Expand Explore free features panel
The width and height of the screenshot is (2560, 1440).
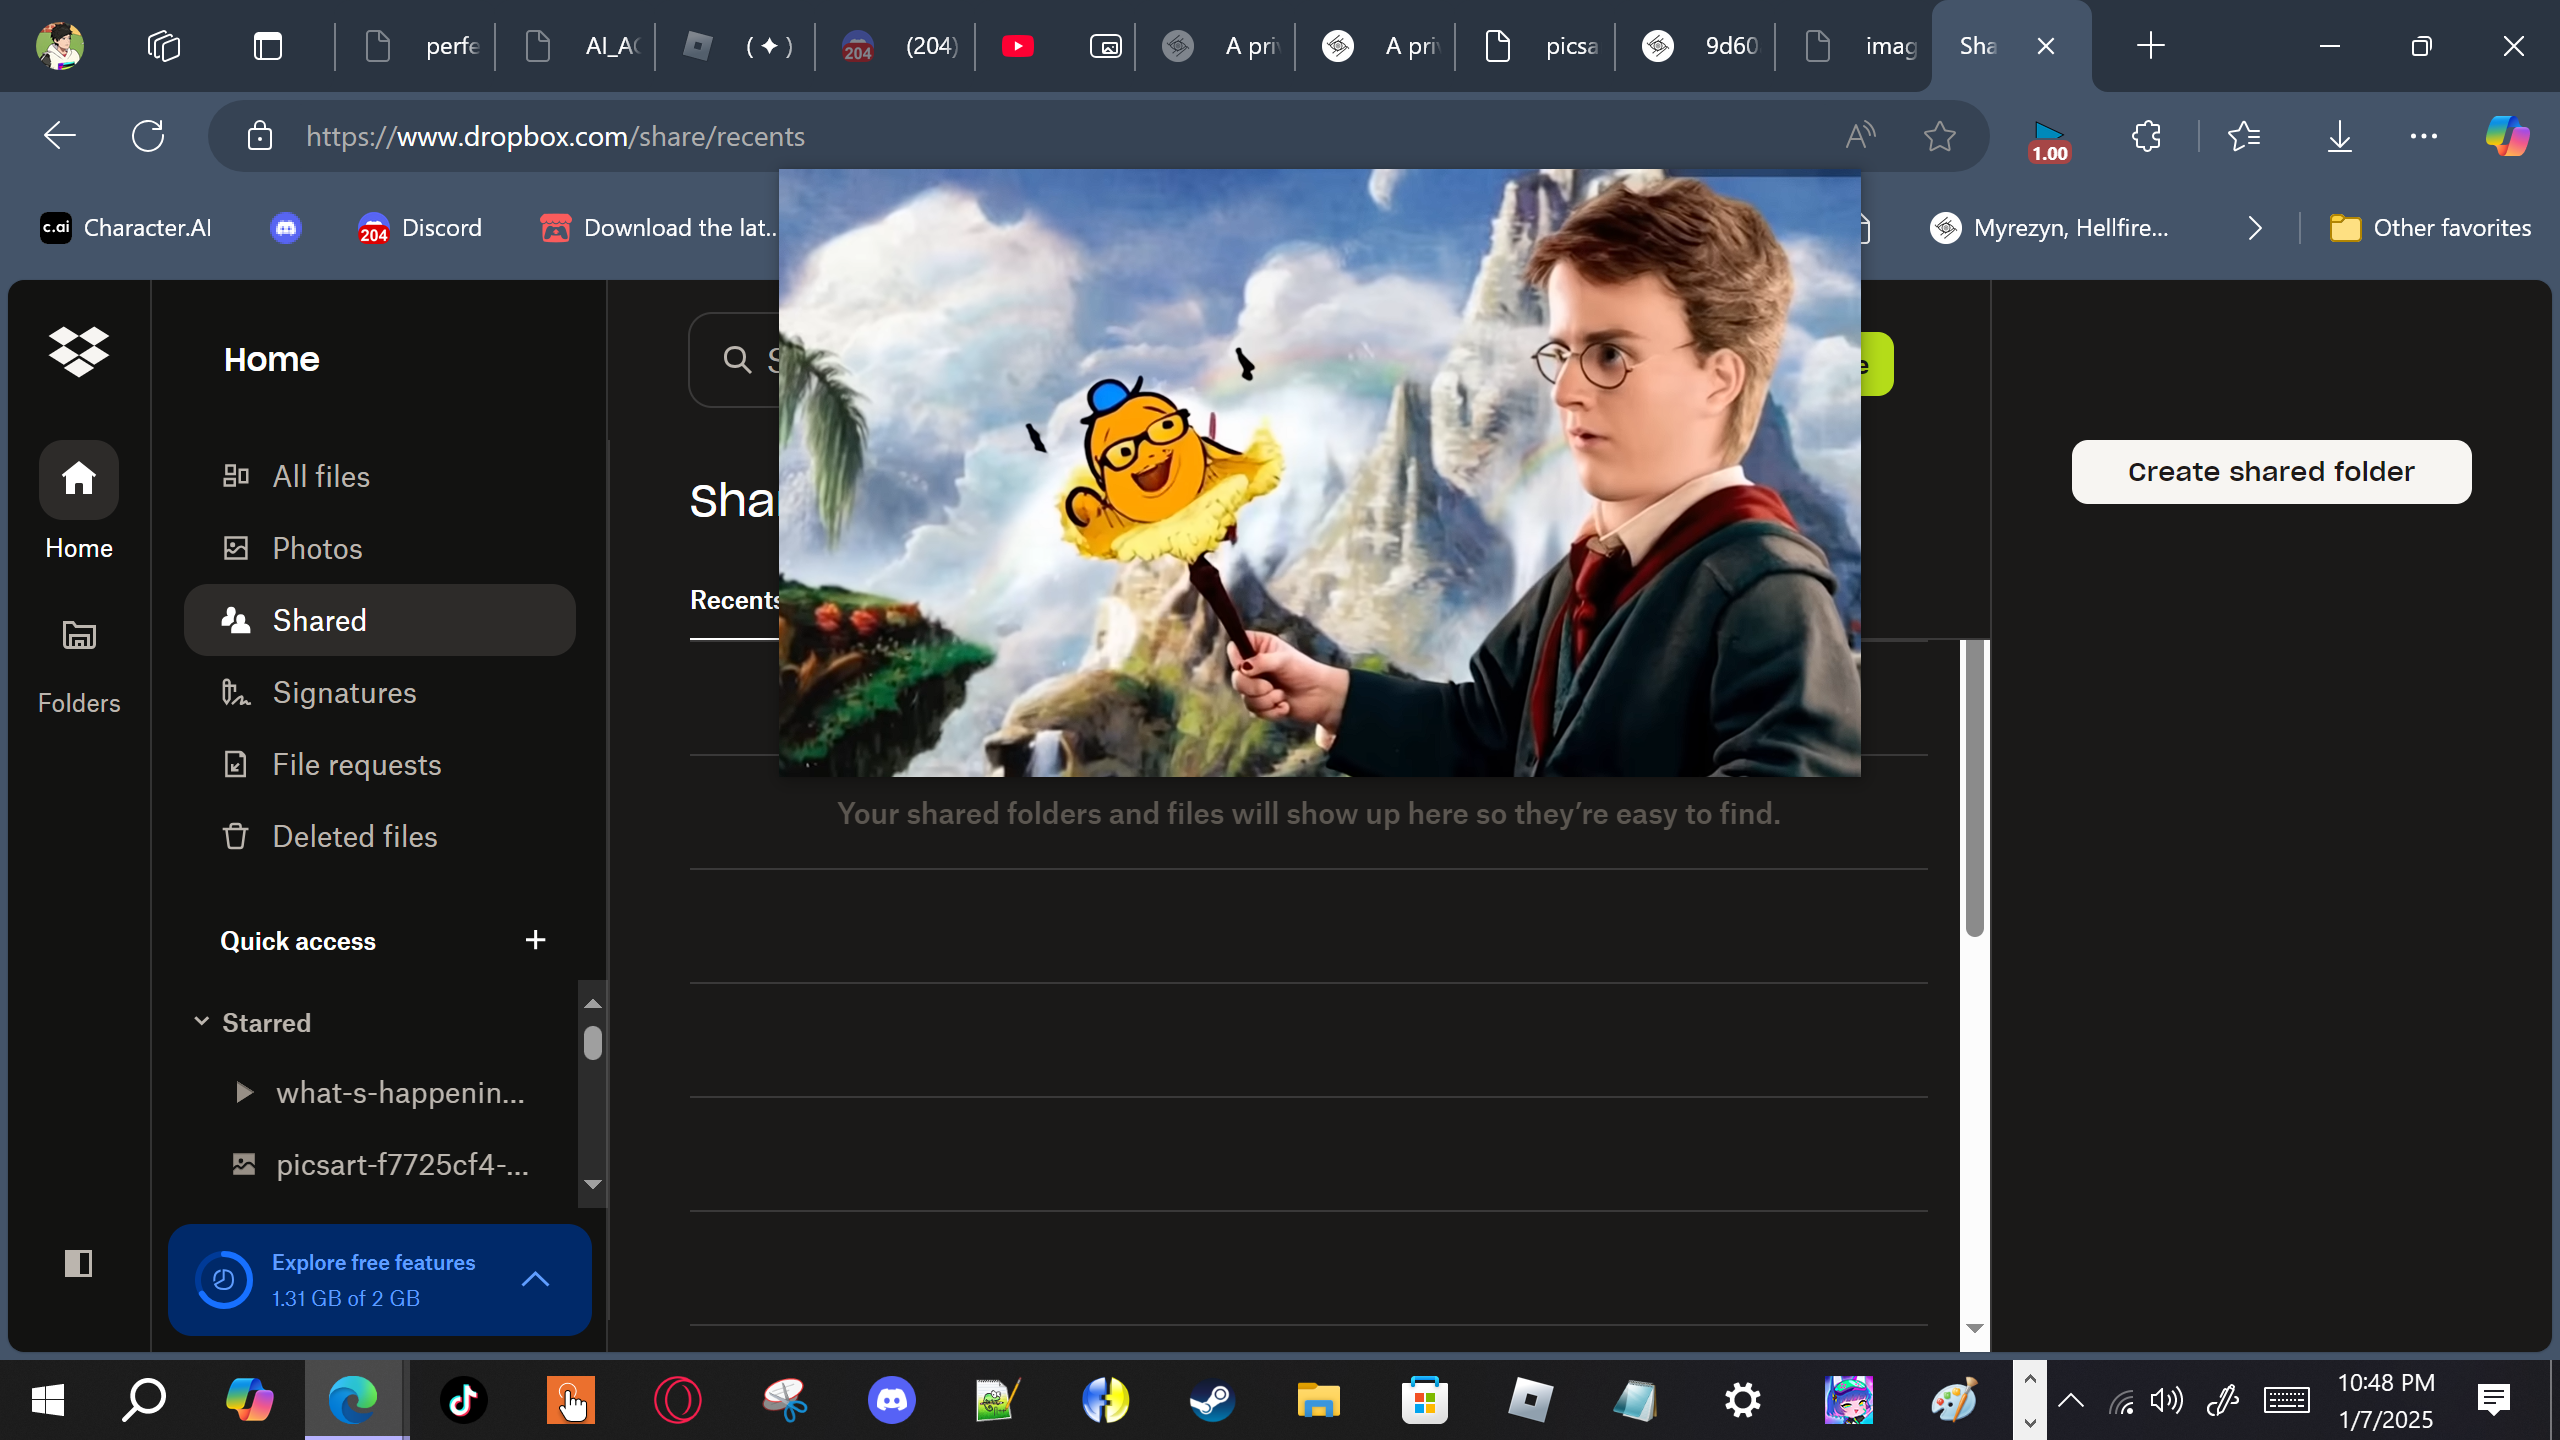[x=535, y=1279]
